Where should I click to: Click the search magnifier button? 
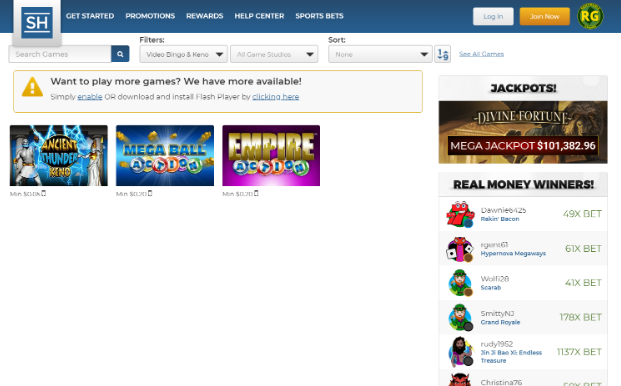(x=120, y=54)
